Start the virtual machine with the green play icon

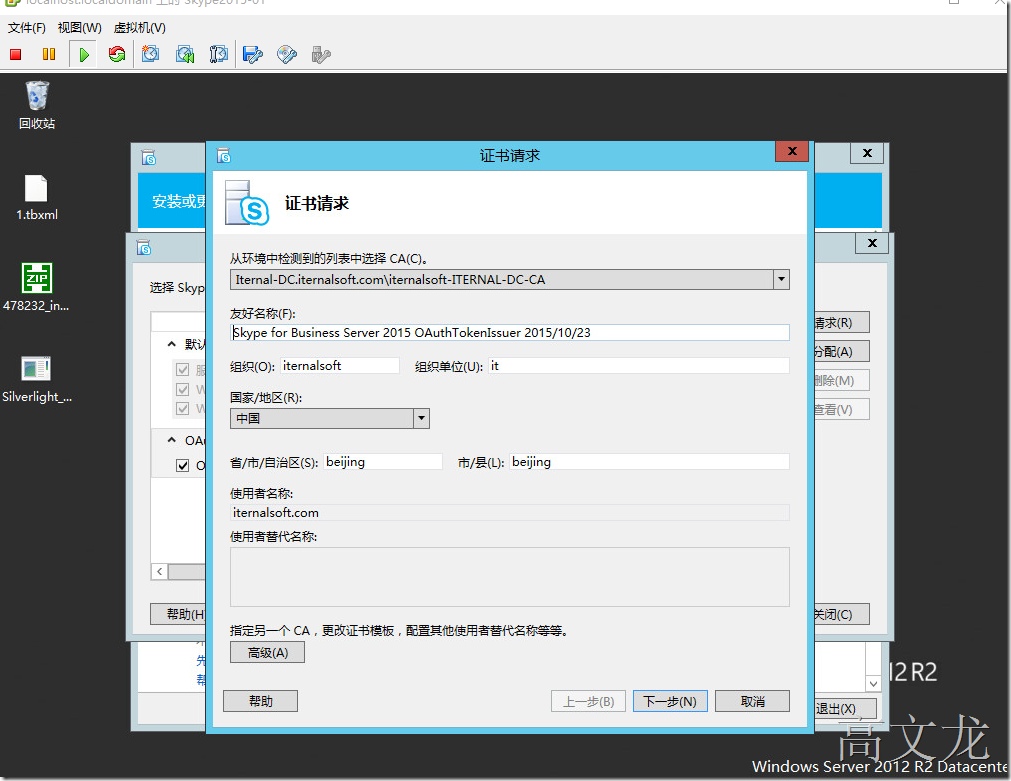click(x=84, y=55)
